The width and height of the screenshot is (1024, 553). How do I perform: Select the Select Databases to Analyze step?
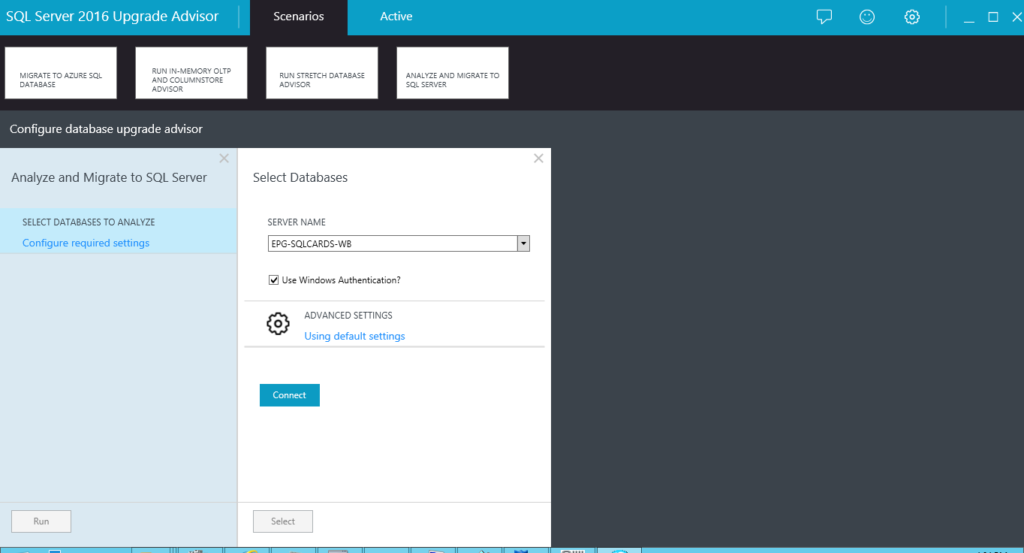[x=118, y=231]
